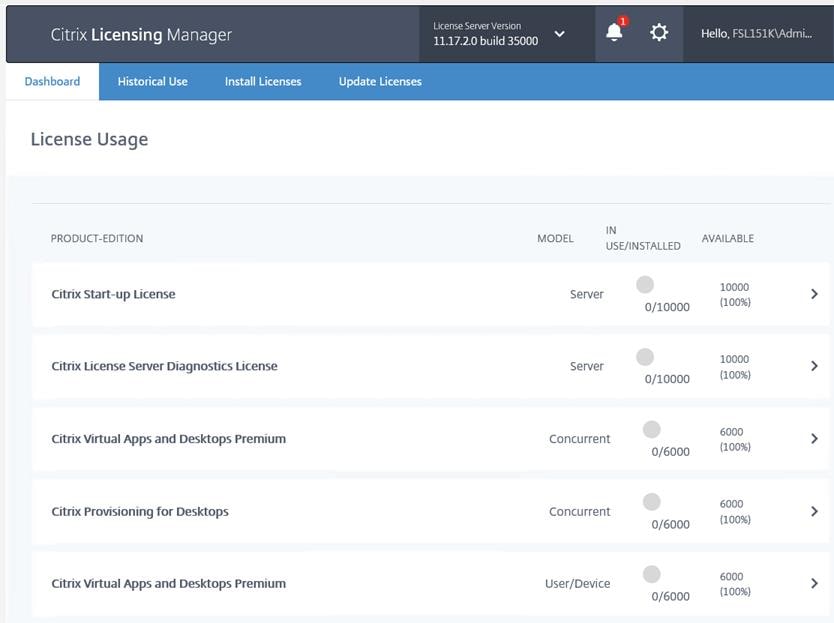
Task: Click usage circle for User/Device Virtual Apps Premium
Action: tap(651, 574)
